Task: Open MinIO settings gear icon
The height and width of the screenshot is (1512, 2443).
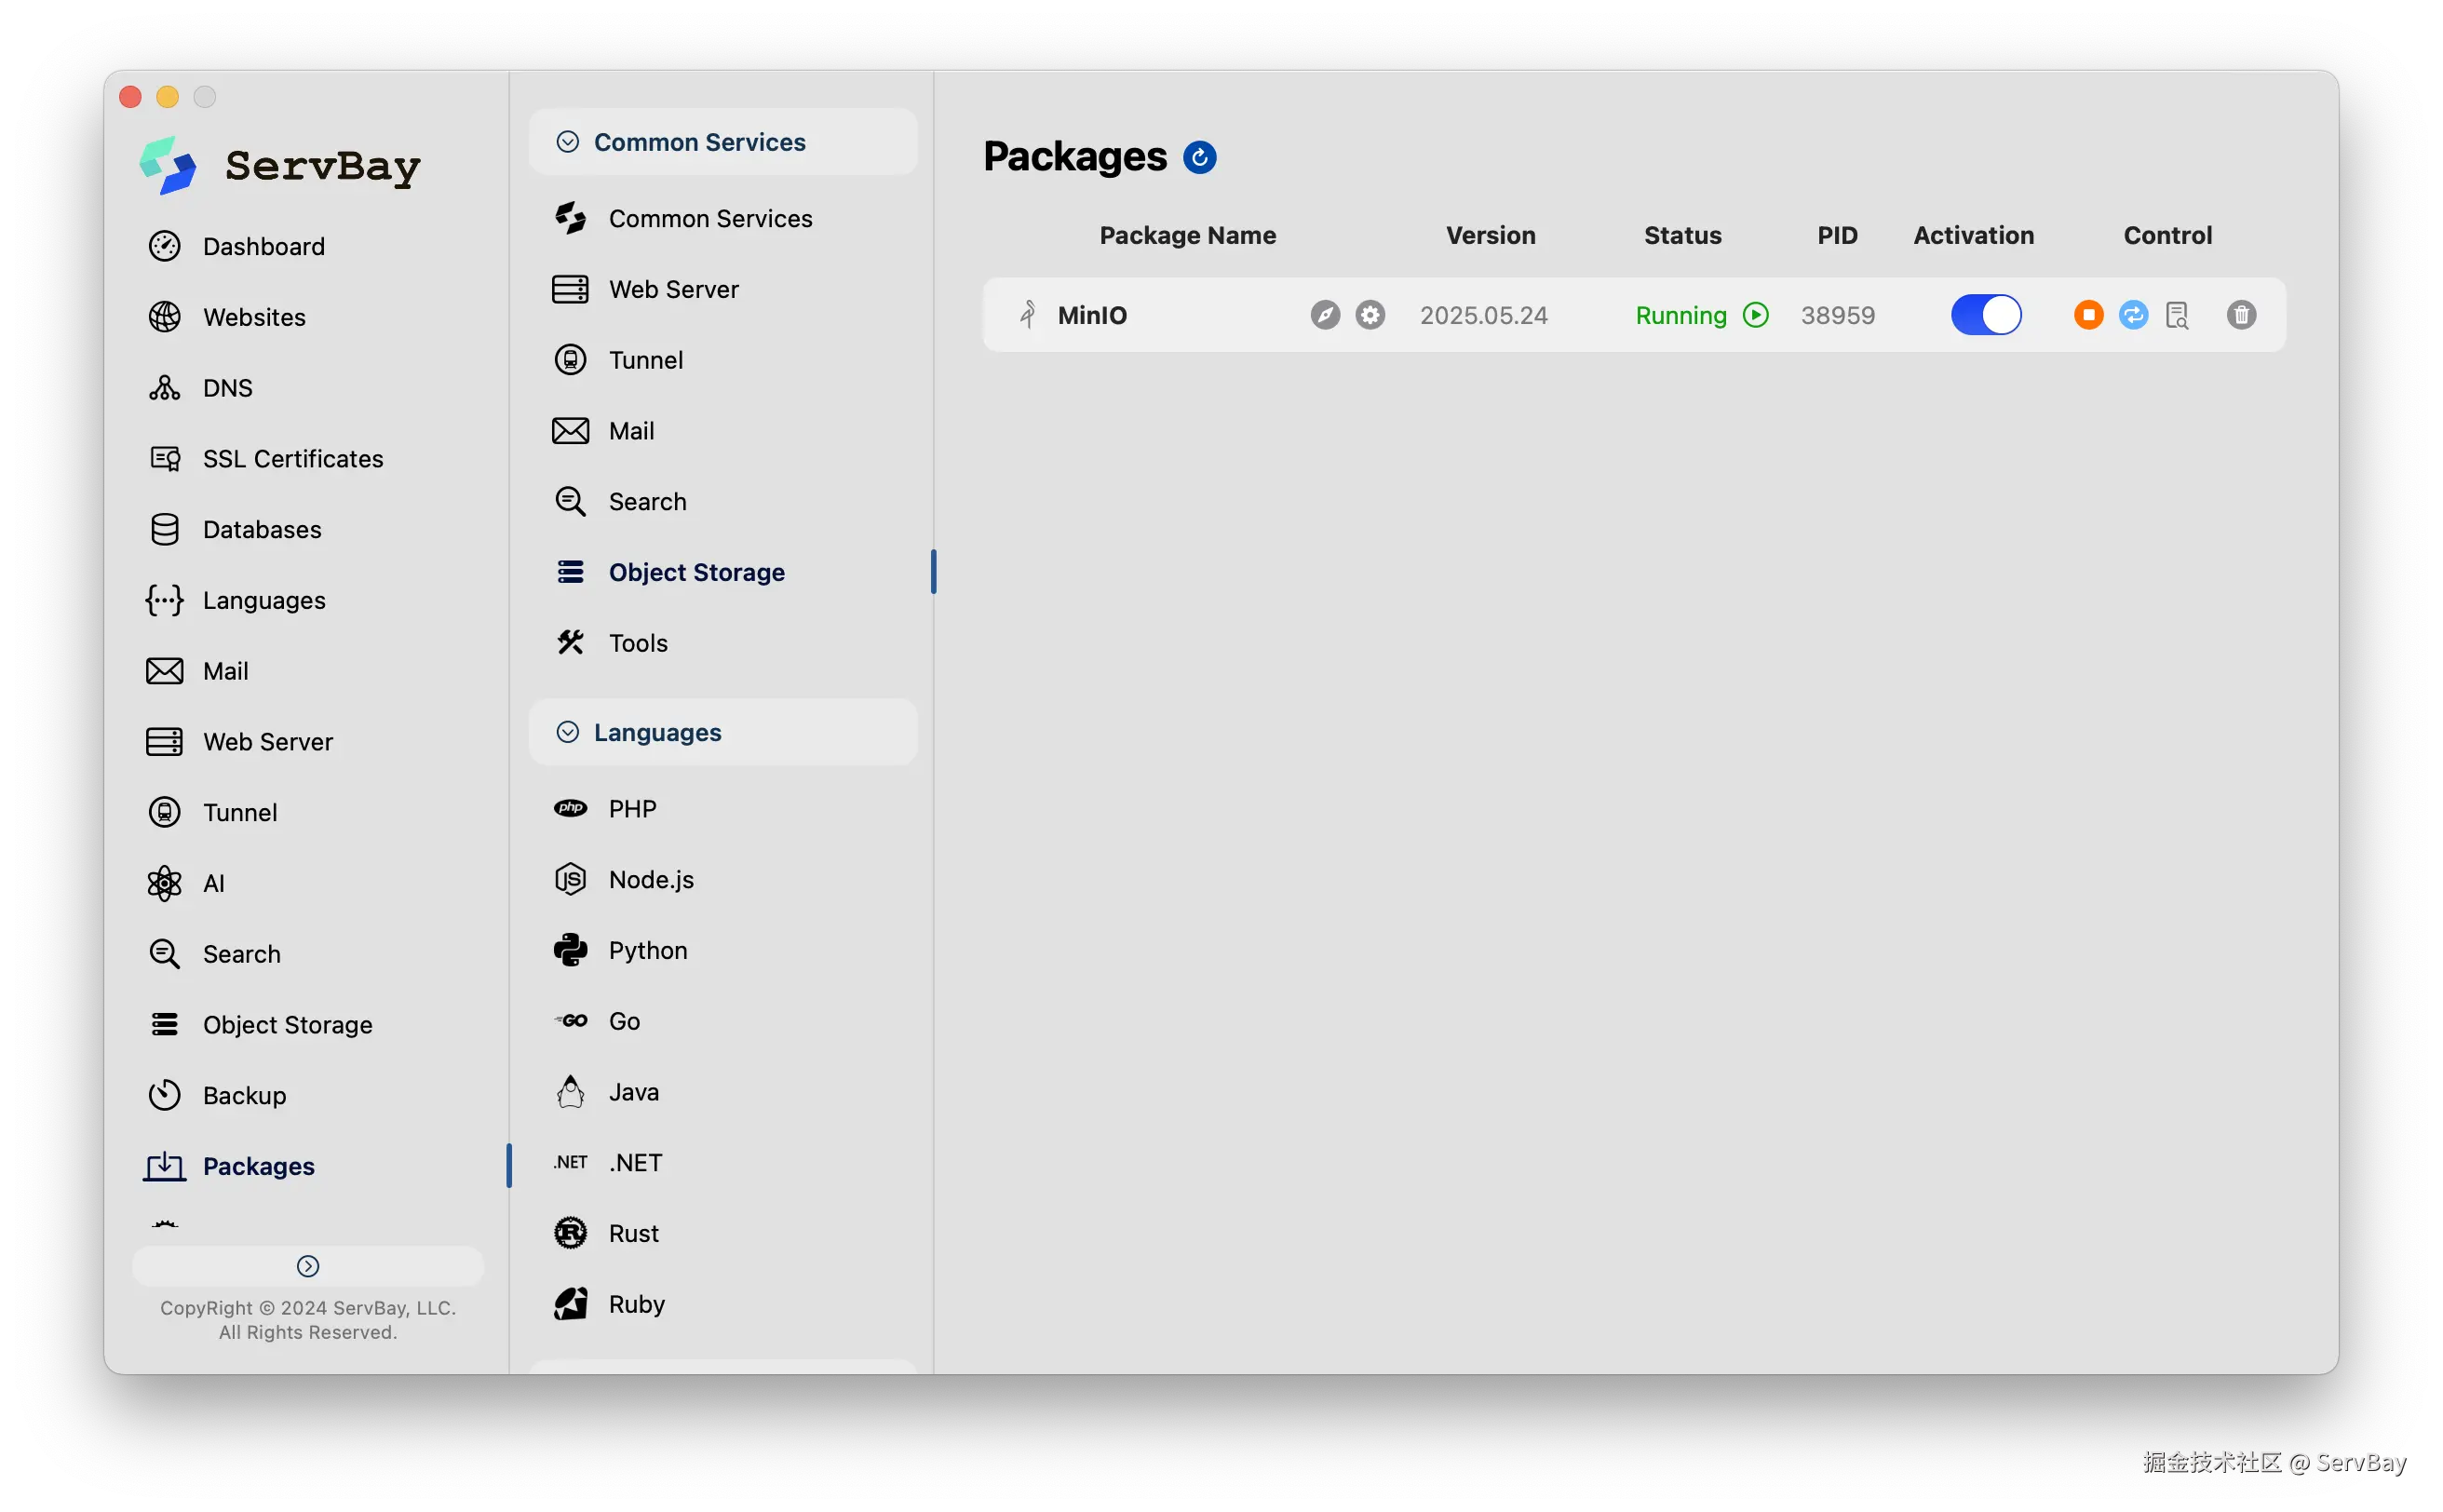Action: click(x=1370, y=315)
